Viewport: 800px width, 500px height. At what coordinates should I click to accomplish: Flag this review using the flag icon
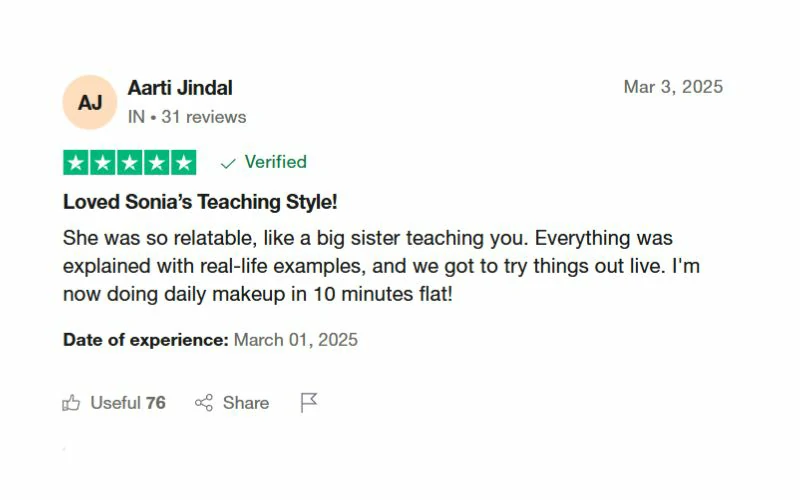(309, 403)
